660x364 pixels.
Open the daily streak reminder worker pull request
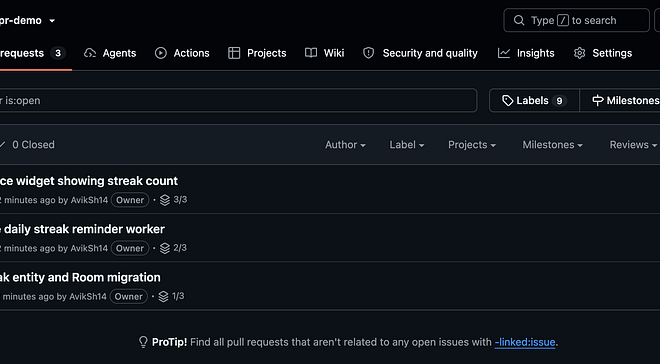[82, 229]
